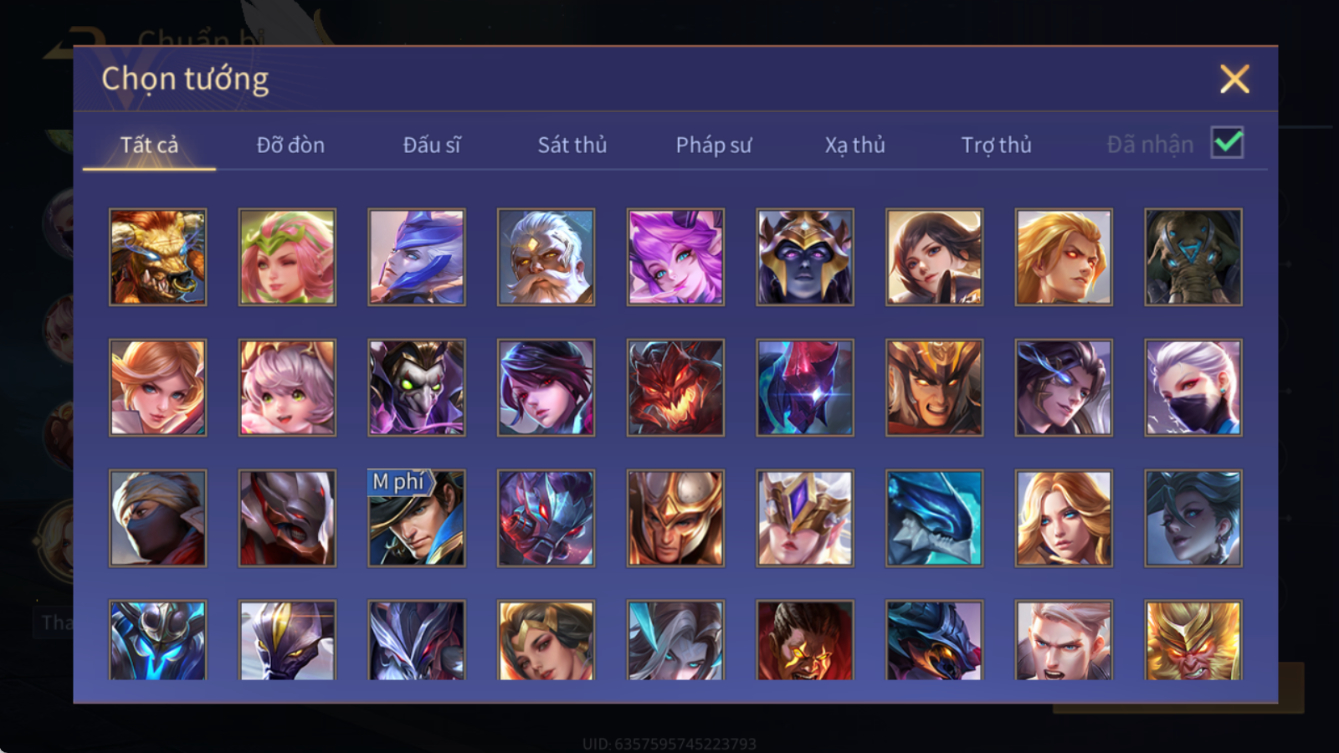Choose the hero with the 'M phí' label
The image size is (1339, 753).
416,518
